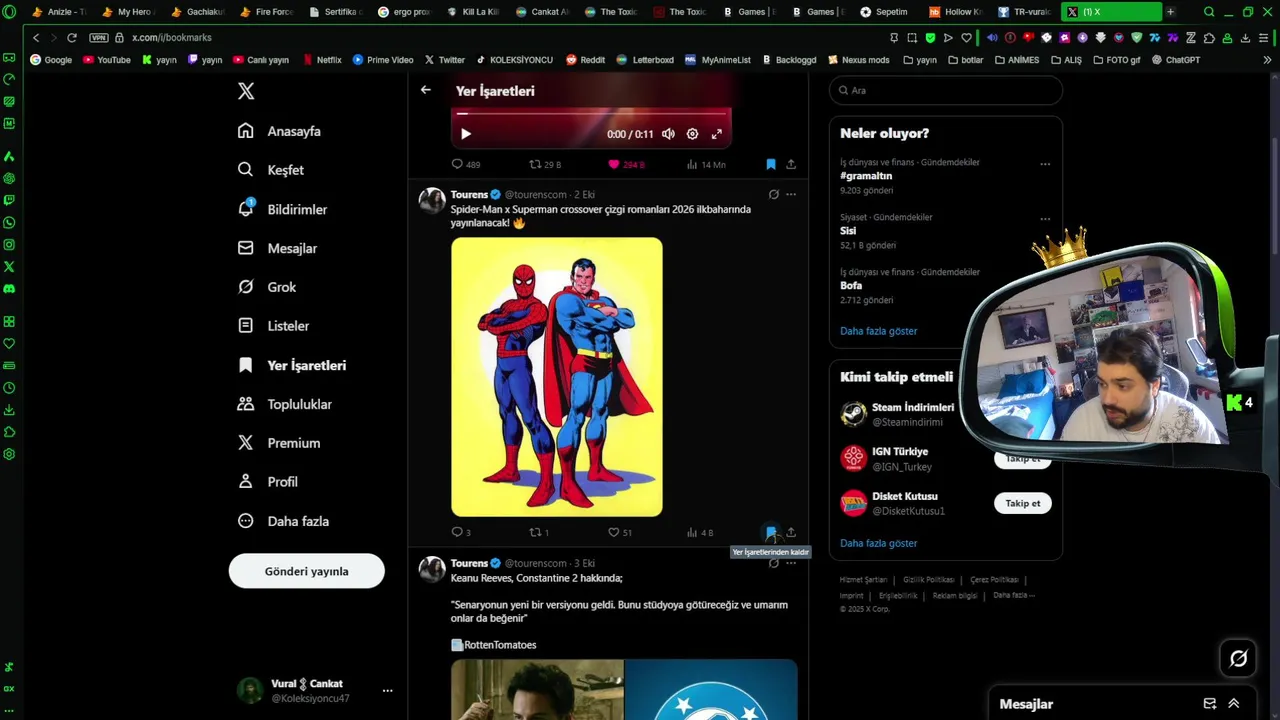Viewport: 1280px width, 720px height.
Task: Open more options on Keanu Reeves post
Action: [x=791, y=563]
